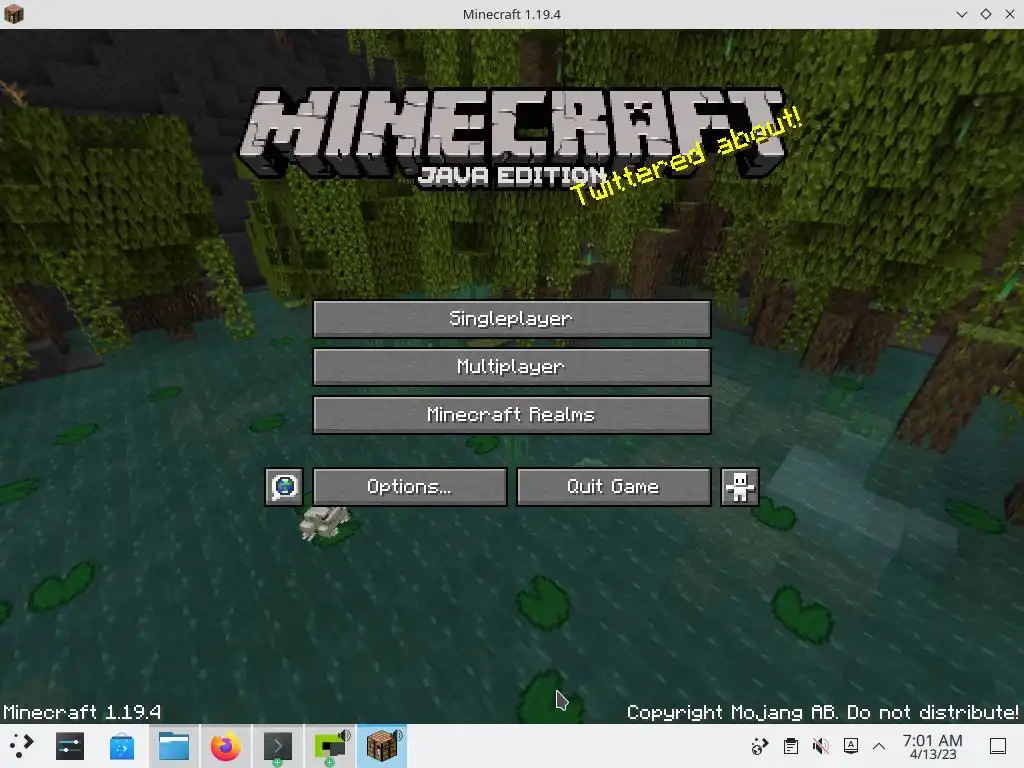The height and width of the screenshot is (768, 1024).
Task: Open Minecraft Realms
Action: click(512, 415)
